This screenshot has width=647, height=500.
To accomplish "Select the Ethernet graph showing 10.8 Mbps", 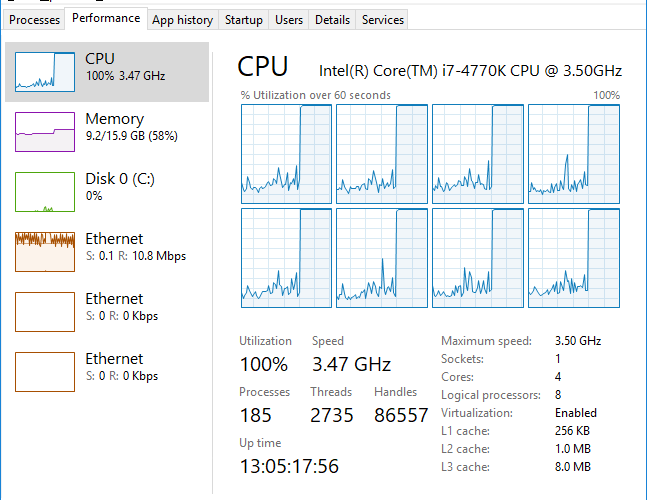I will [45, 251].
